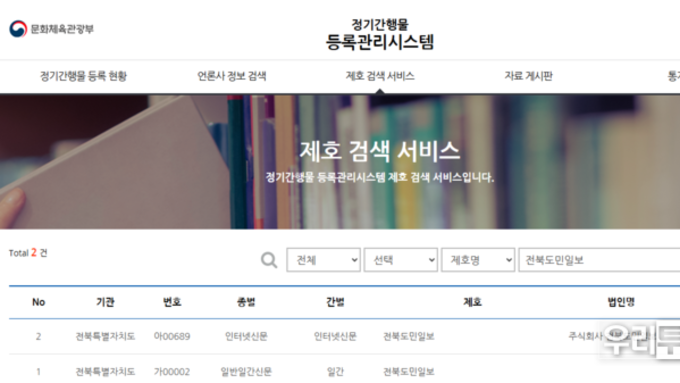Image resolution: width=680 pixels, height=383 pixels.
Task: Click the No column header
Action: [x=39, y=302]
